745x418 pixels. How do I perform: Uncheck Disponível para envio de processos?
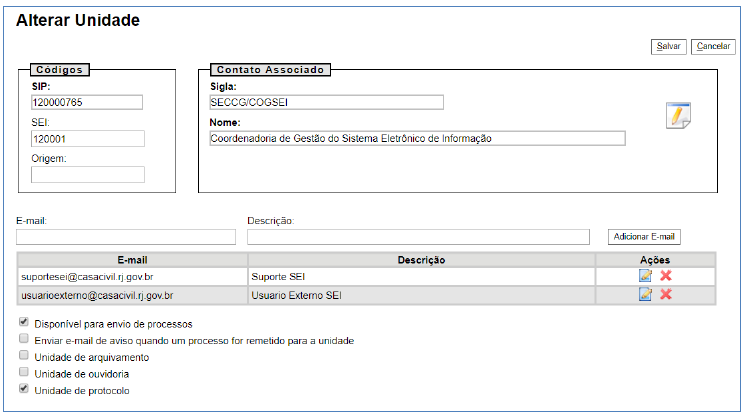(23, 324)
